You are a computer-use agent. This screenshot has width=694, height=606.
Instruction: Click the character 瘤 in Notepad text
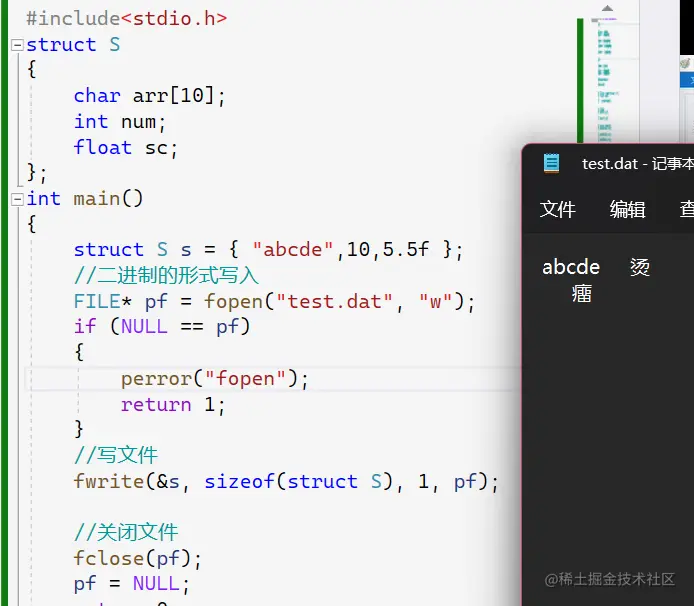click(581, 293)
